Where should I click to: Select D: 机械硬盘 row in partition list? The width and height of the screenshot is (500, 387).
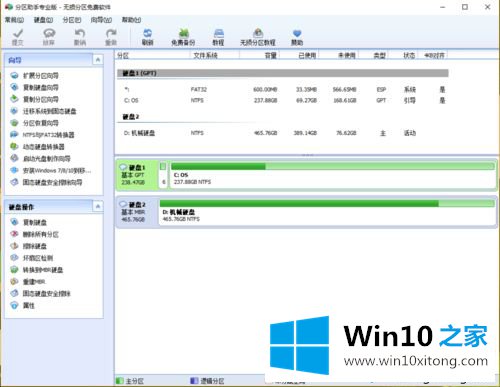(x=282, y=133)
